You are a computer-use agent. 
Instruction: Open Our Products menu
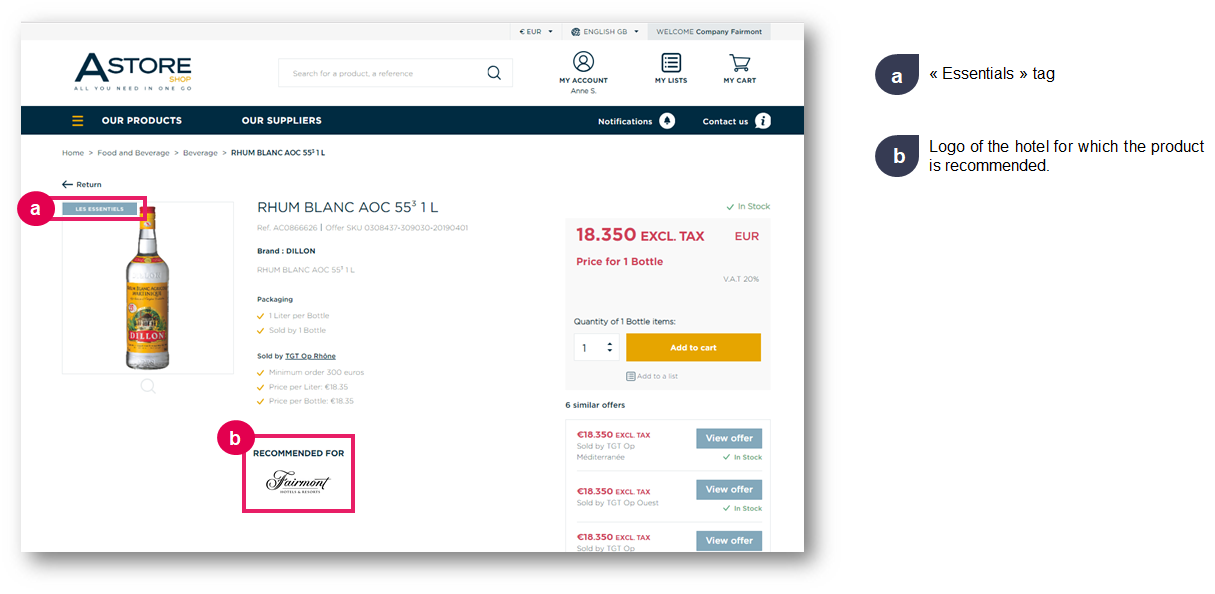point(142,121)
